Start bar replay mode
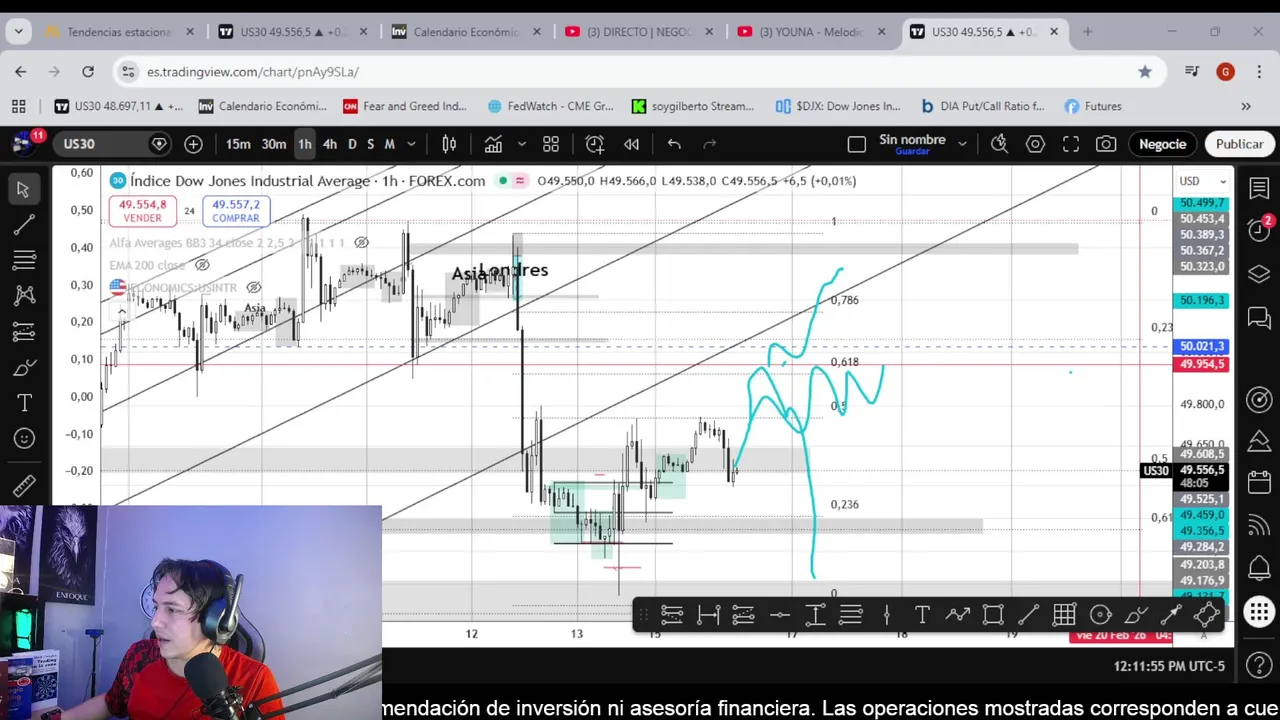Image resolution: width=1280 pixels, height=720 pixels. coord(631,144)
